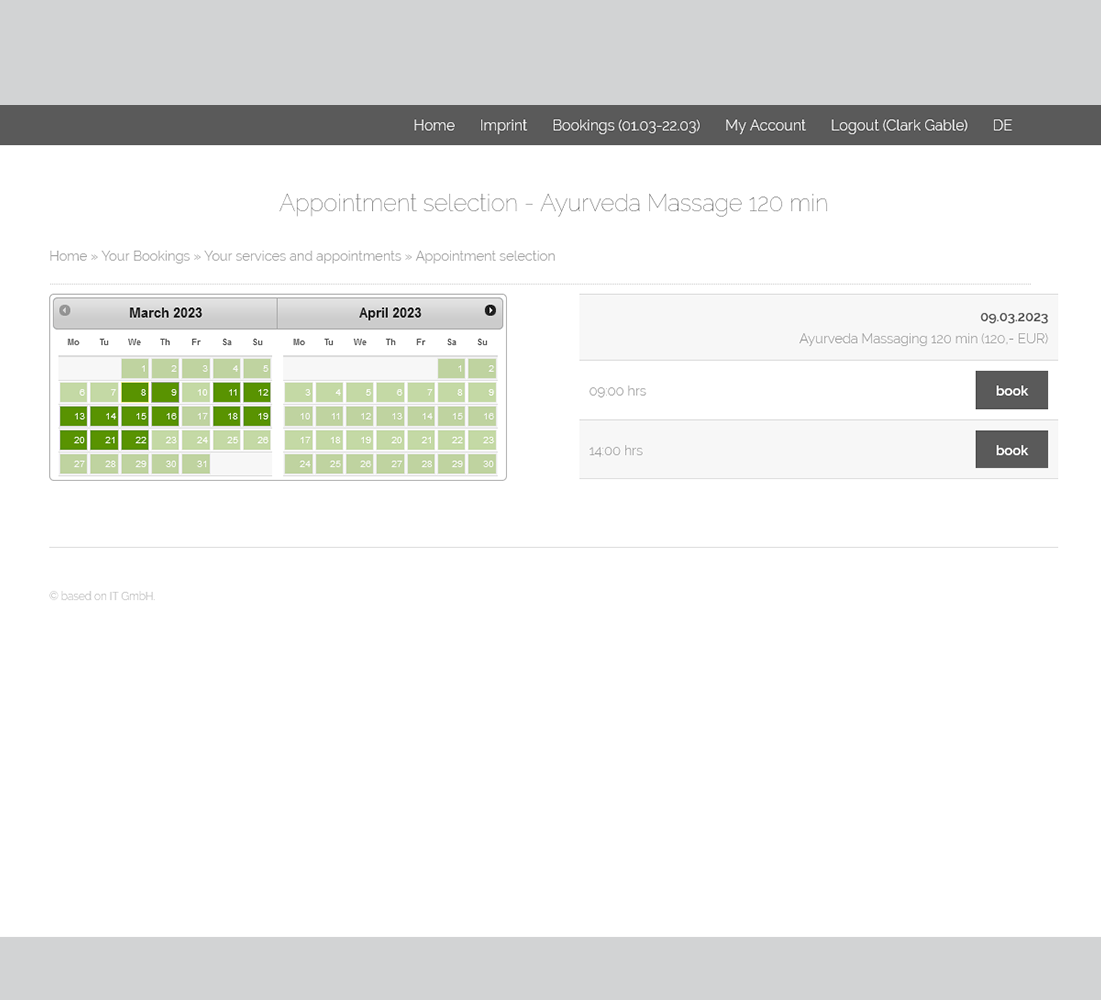Select March 20 date

[x=73, y=440]
